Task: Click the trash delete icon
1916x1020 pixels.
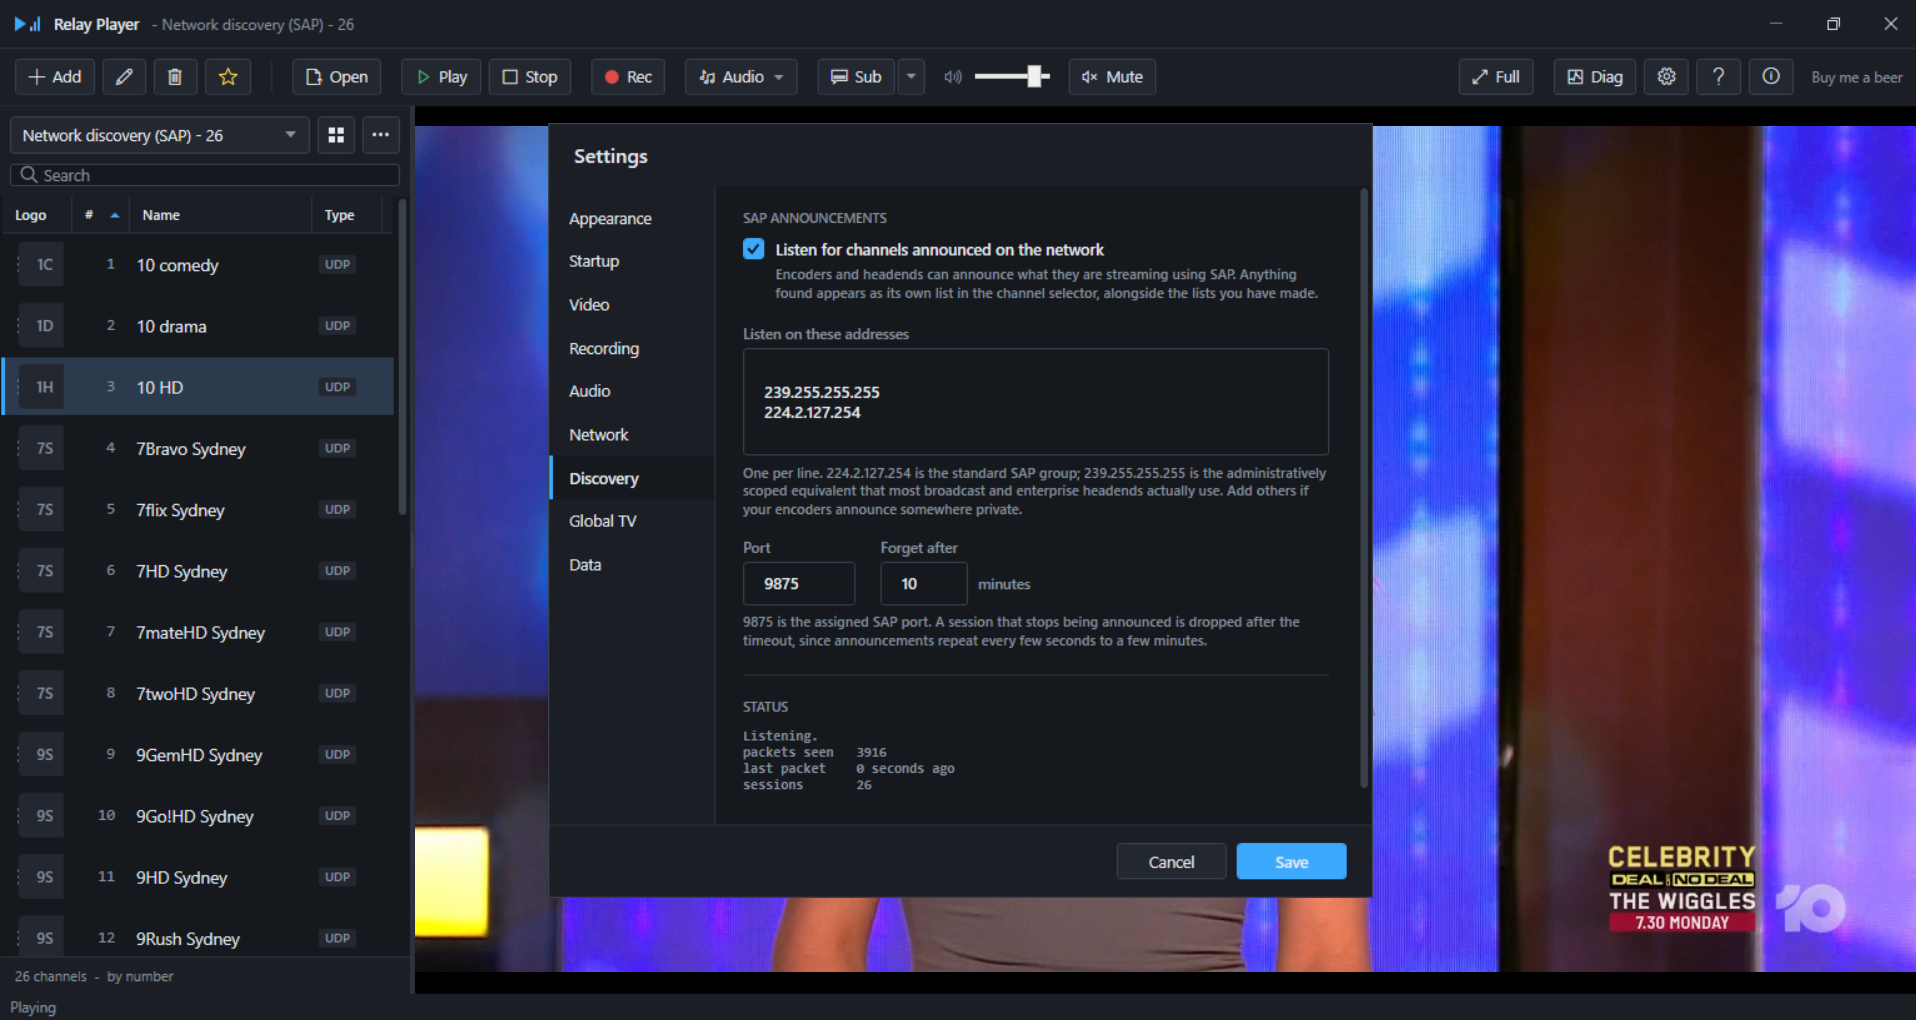Action: click(175, 77)
